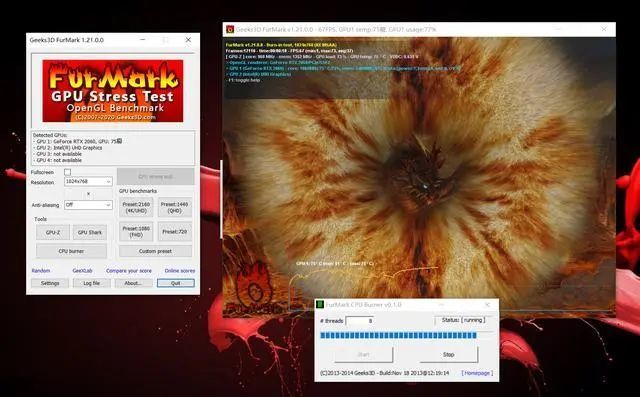Run Preset:1440 (QHD) benchmark

[x=175, y=207]
